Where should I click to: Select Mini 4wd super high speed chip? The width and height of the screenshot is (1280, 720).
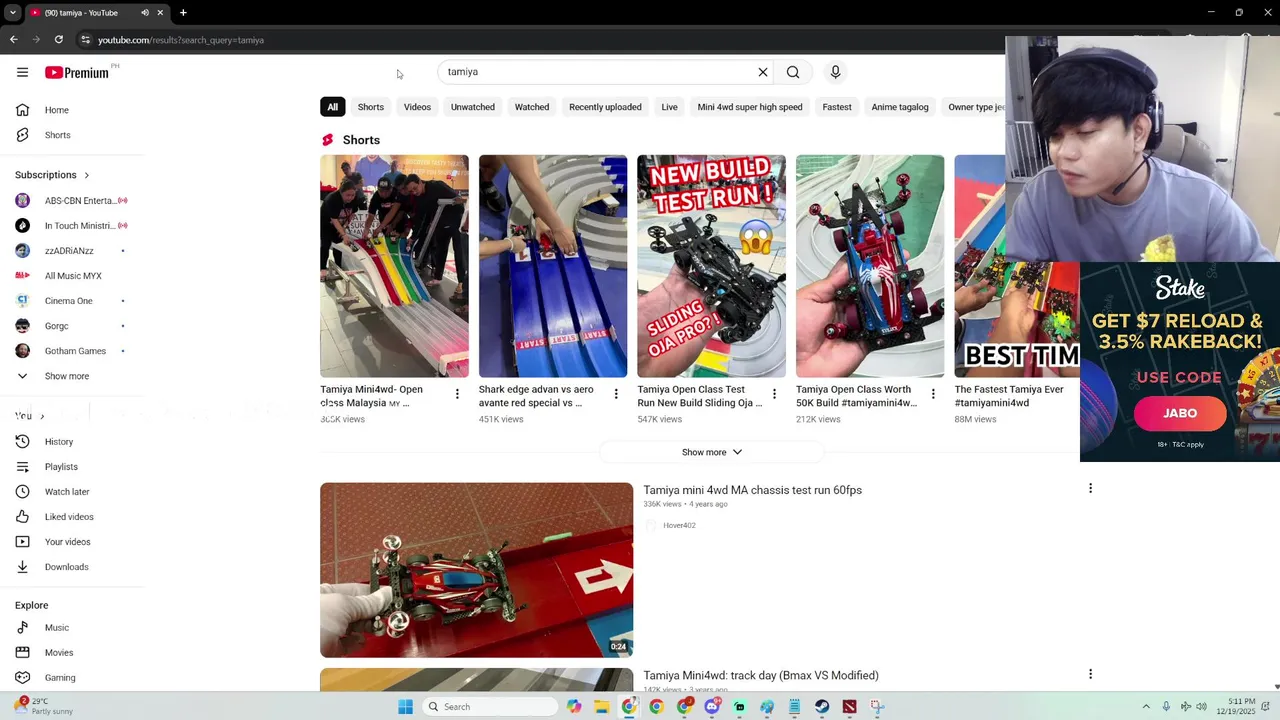[750, 107]
